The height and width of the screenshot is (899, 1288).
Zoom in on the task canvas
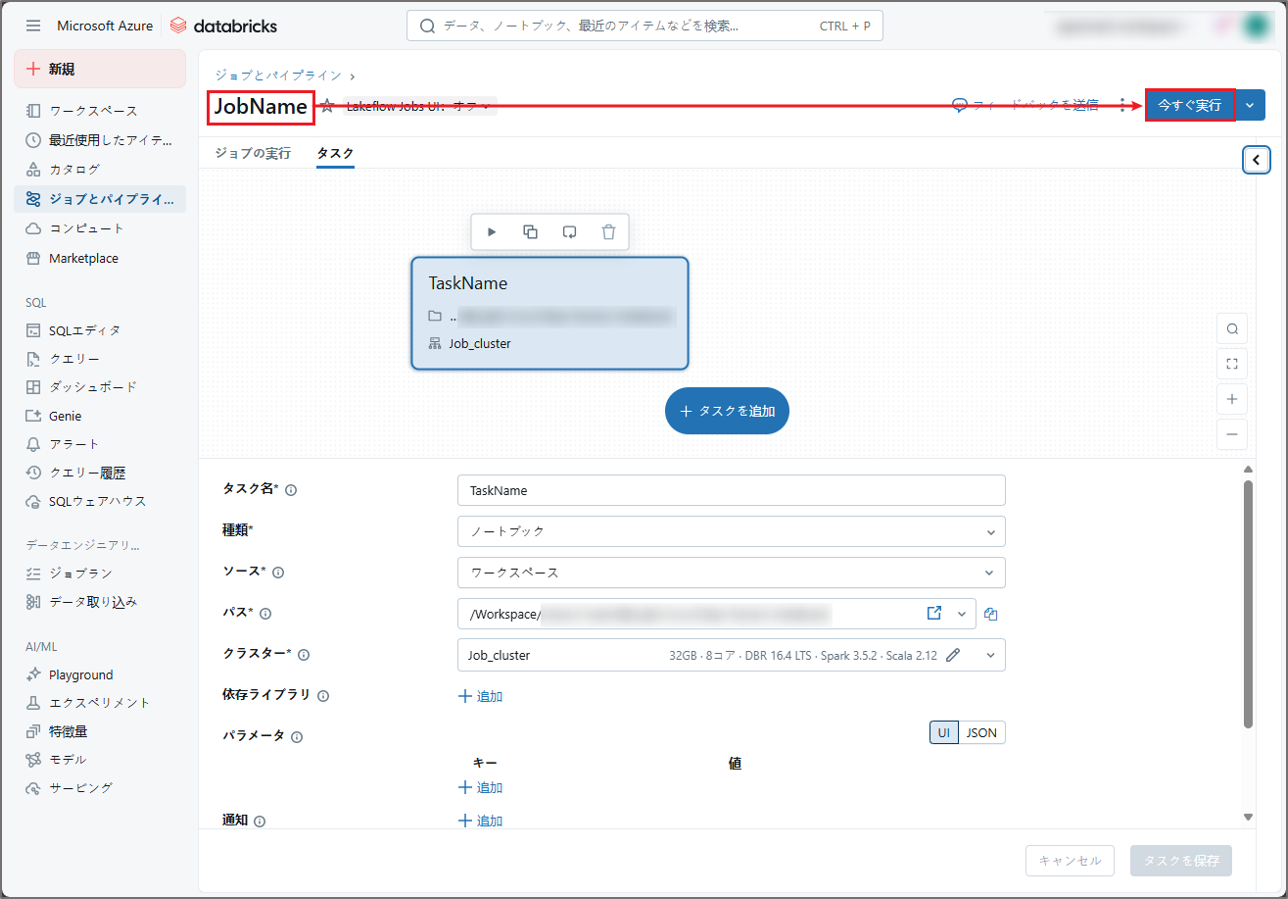coord(1232,399)
